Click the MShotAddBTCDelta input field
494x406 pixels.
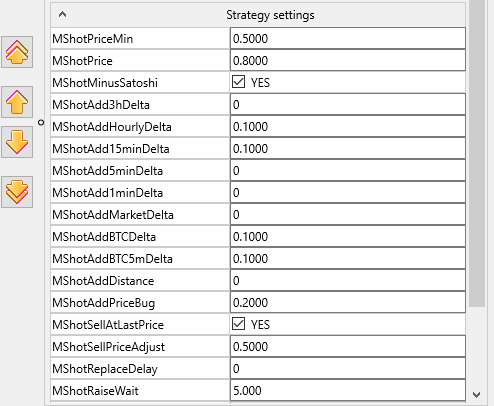tap(348, 237)
